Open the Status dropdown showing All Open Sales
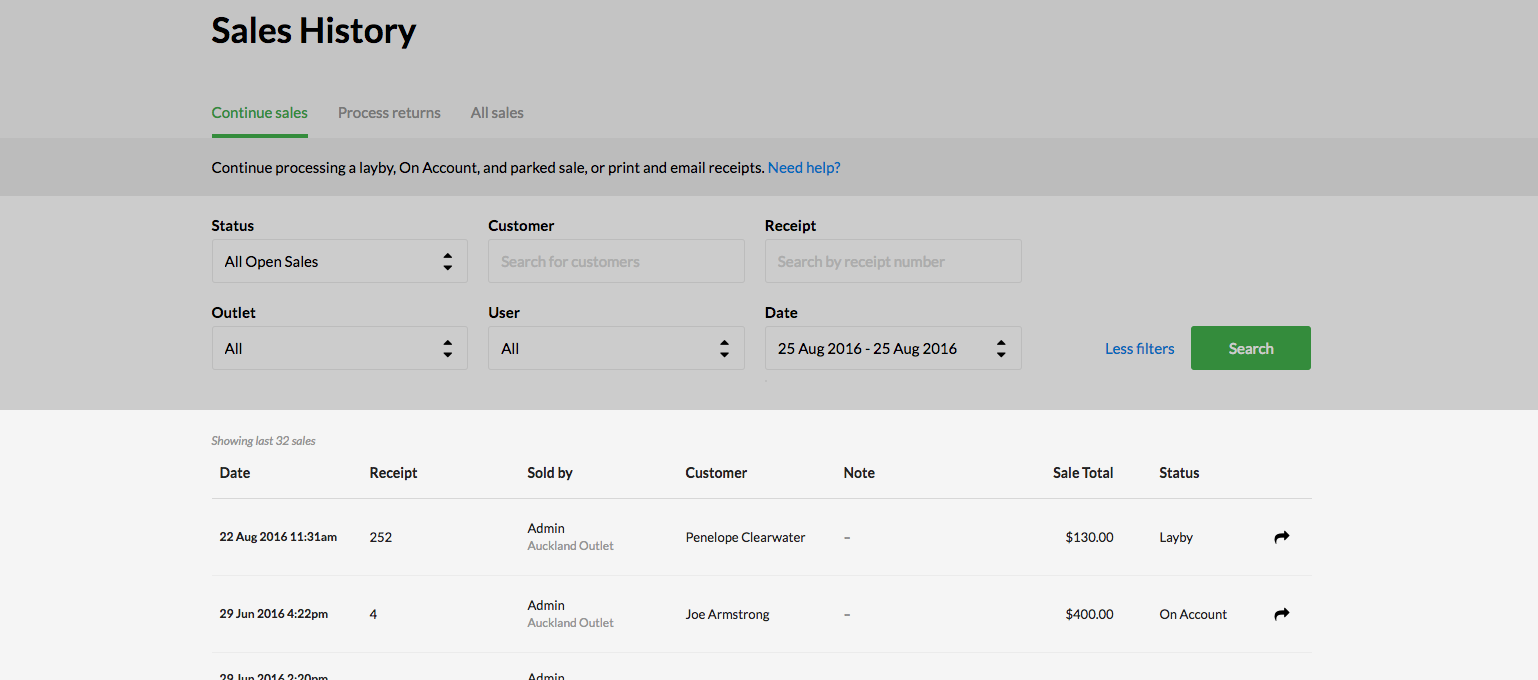This screenshot has height=680, width=1538. click(339, 262)
